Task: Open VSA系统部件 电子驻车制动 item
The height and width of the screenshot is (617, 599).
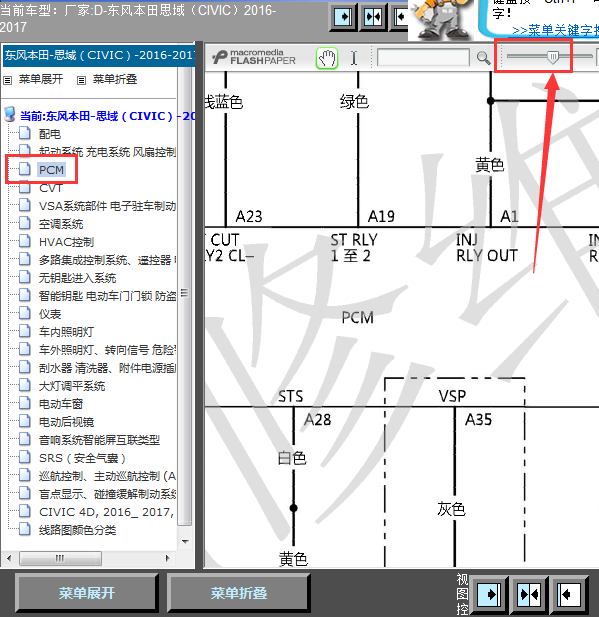Action: pos(107,206)
